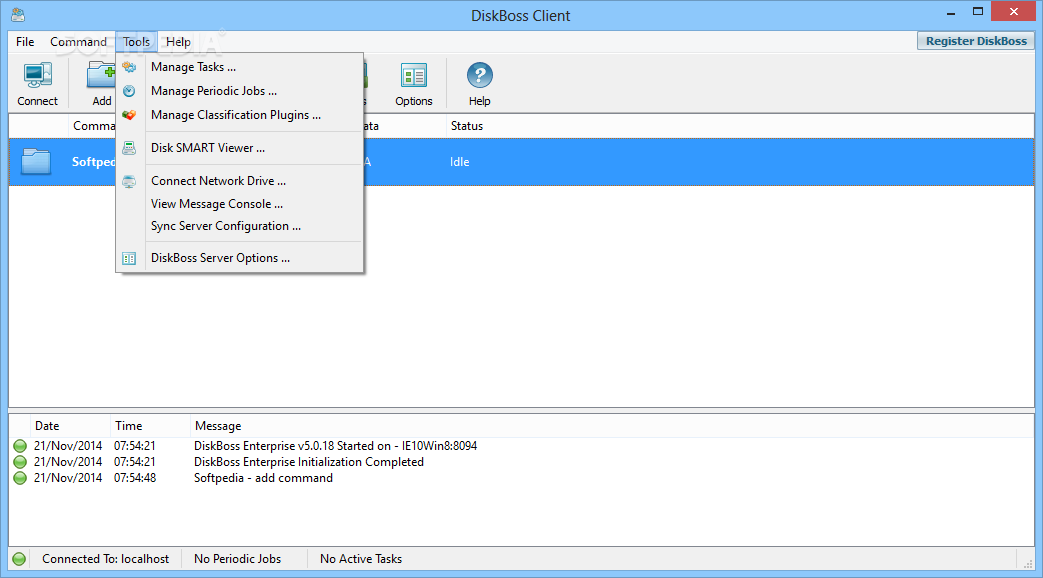This screenshot has height=578, width=1043.
Task: Click the DiskBoss Server Options icon
Action: coord(129,258)
